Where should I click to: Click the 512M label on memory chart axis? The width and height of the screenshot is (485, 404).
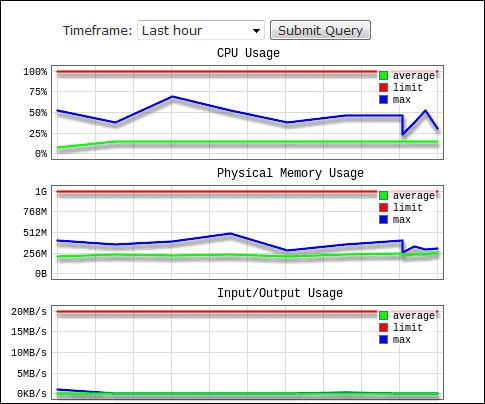point(35,233)
